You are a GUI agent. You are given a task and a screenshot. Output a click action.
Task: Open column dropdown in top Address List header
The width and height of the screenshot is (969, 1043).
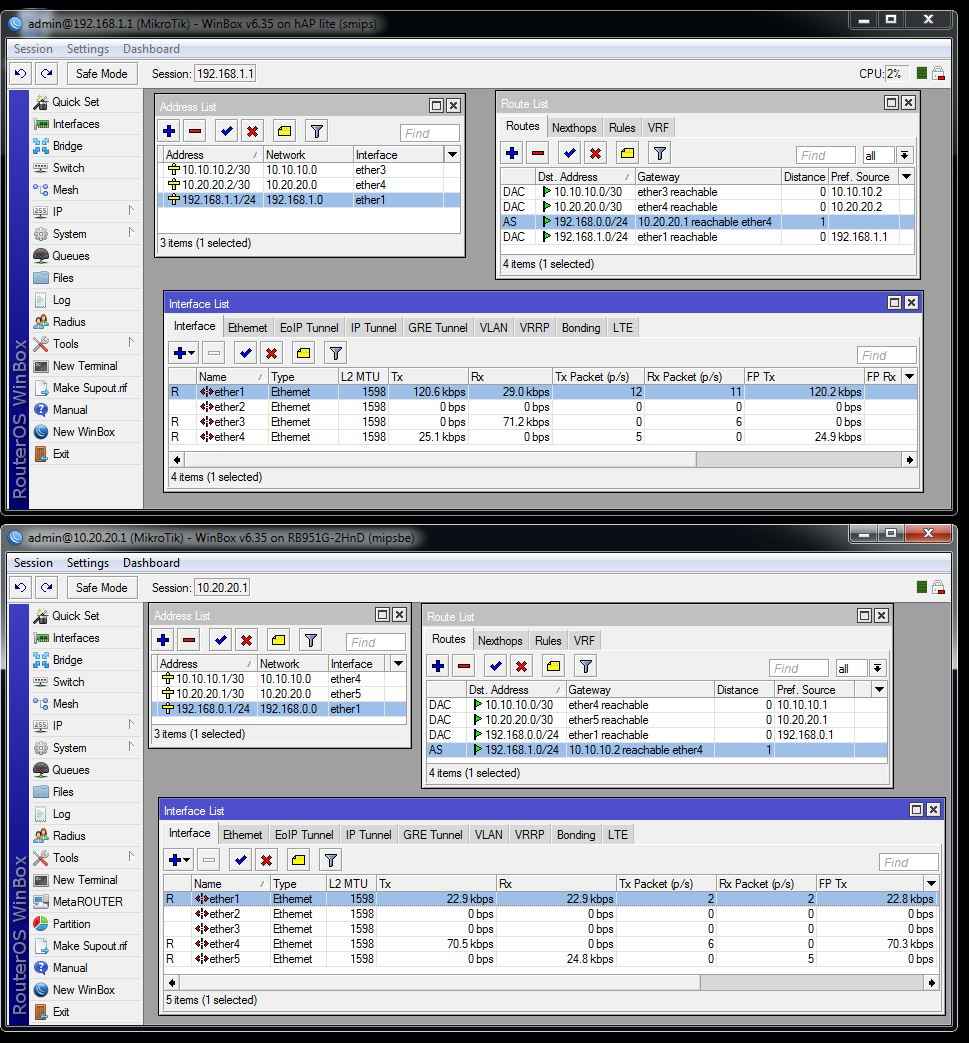452,154
